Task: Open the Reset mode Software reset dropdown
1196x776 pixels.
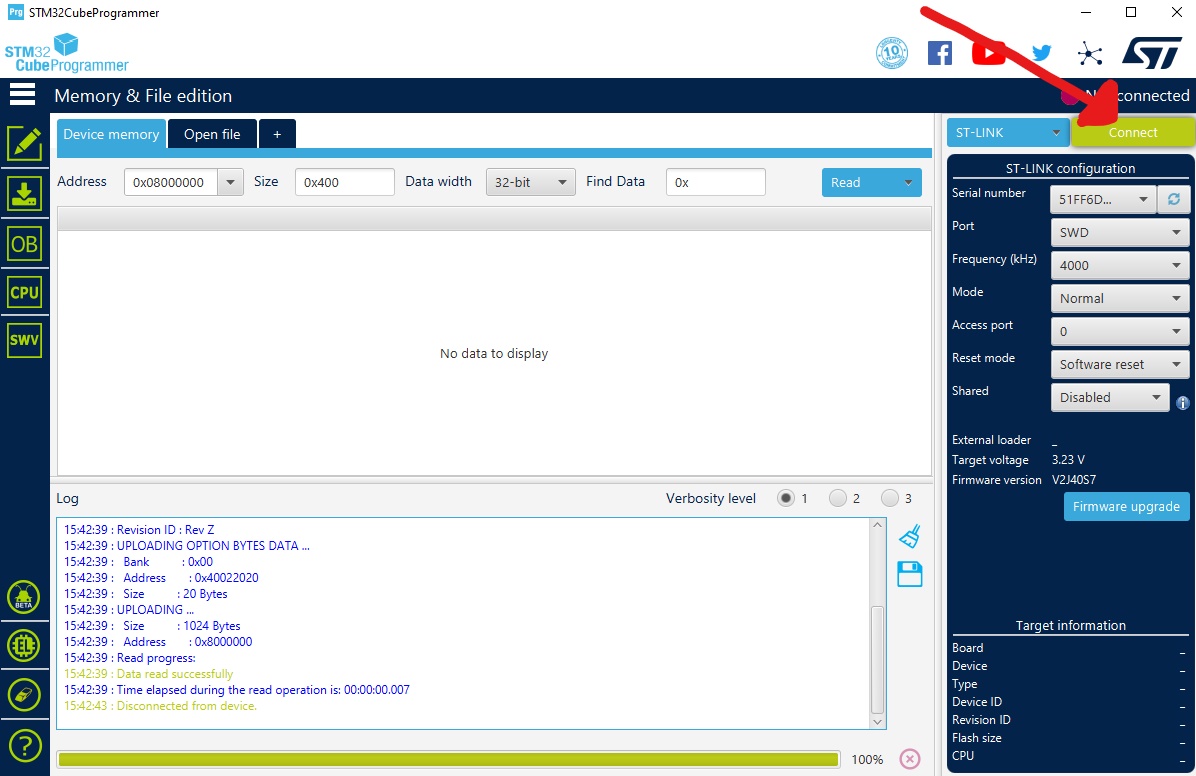Action: pyautogui.click(x=1120, y=364)
